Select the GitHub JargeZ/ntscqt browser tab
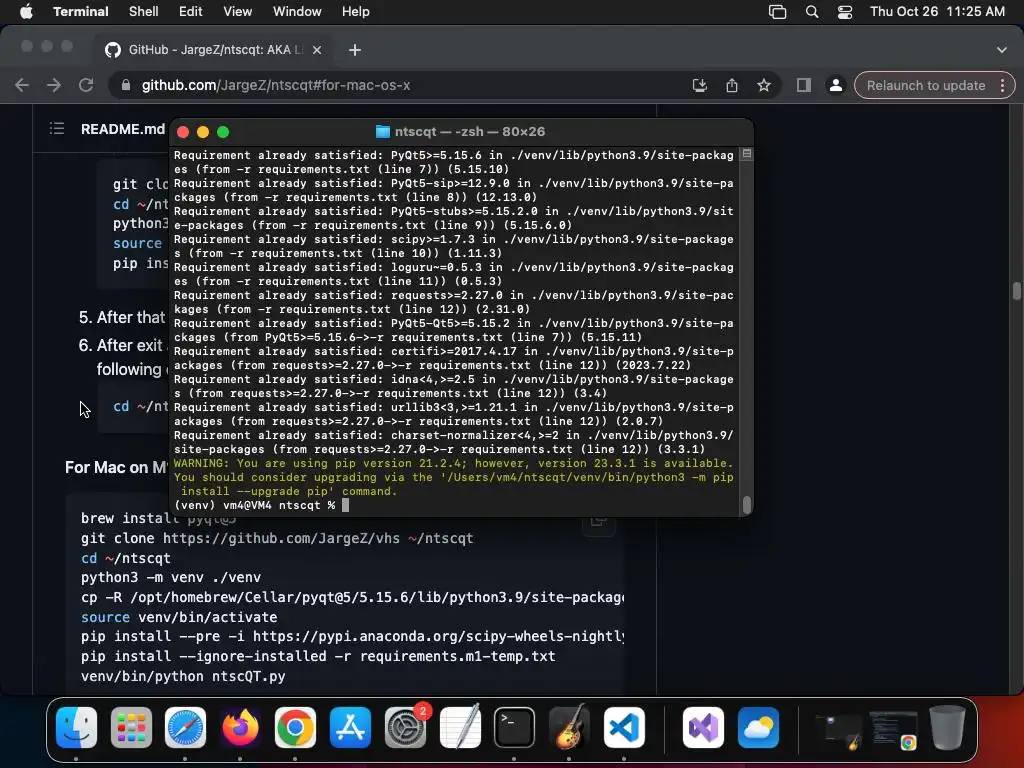Viewport: 1024px width, 768px height. click(x=214, y=50)
